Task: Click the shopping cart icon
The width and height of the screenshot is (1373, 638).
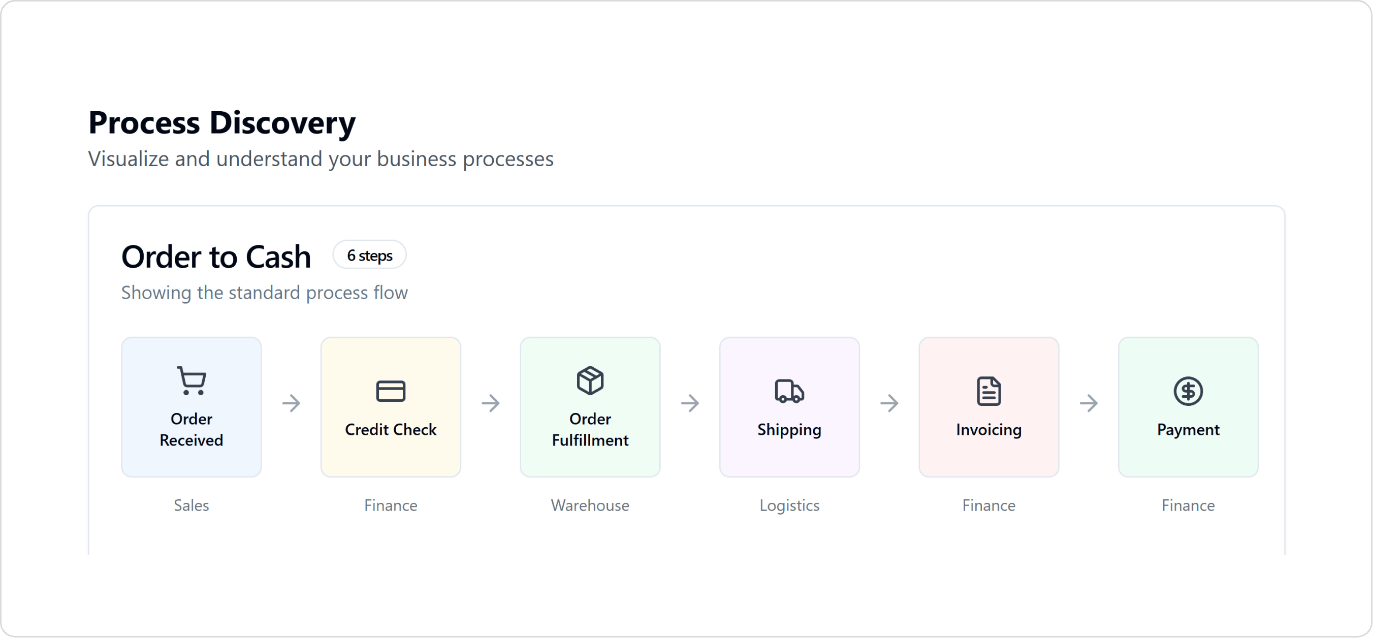Action: [191, 381]
